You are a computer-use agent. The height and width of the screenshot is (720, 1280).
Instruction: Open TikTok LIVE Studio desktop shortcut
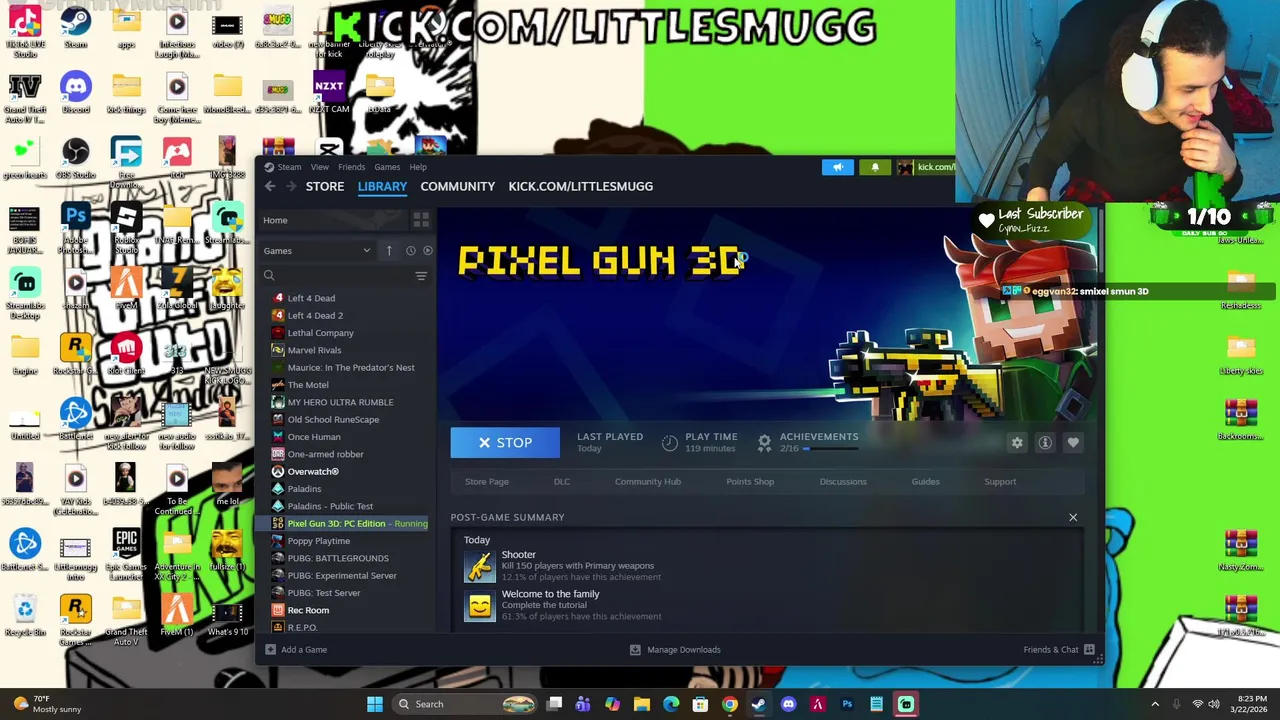25,30
